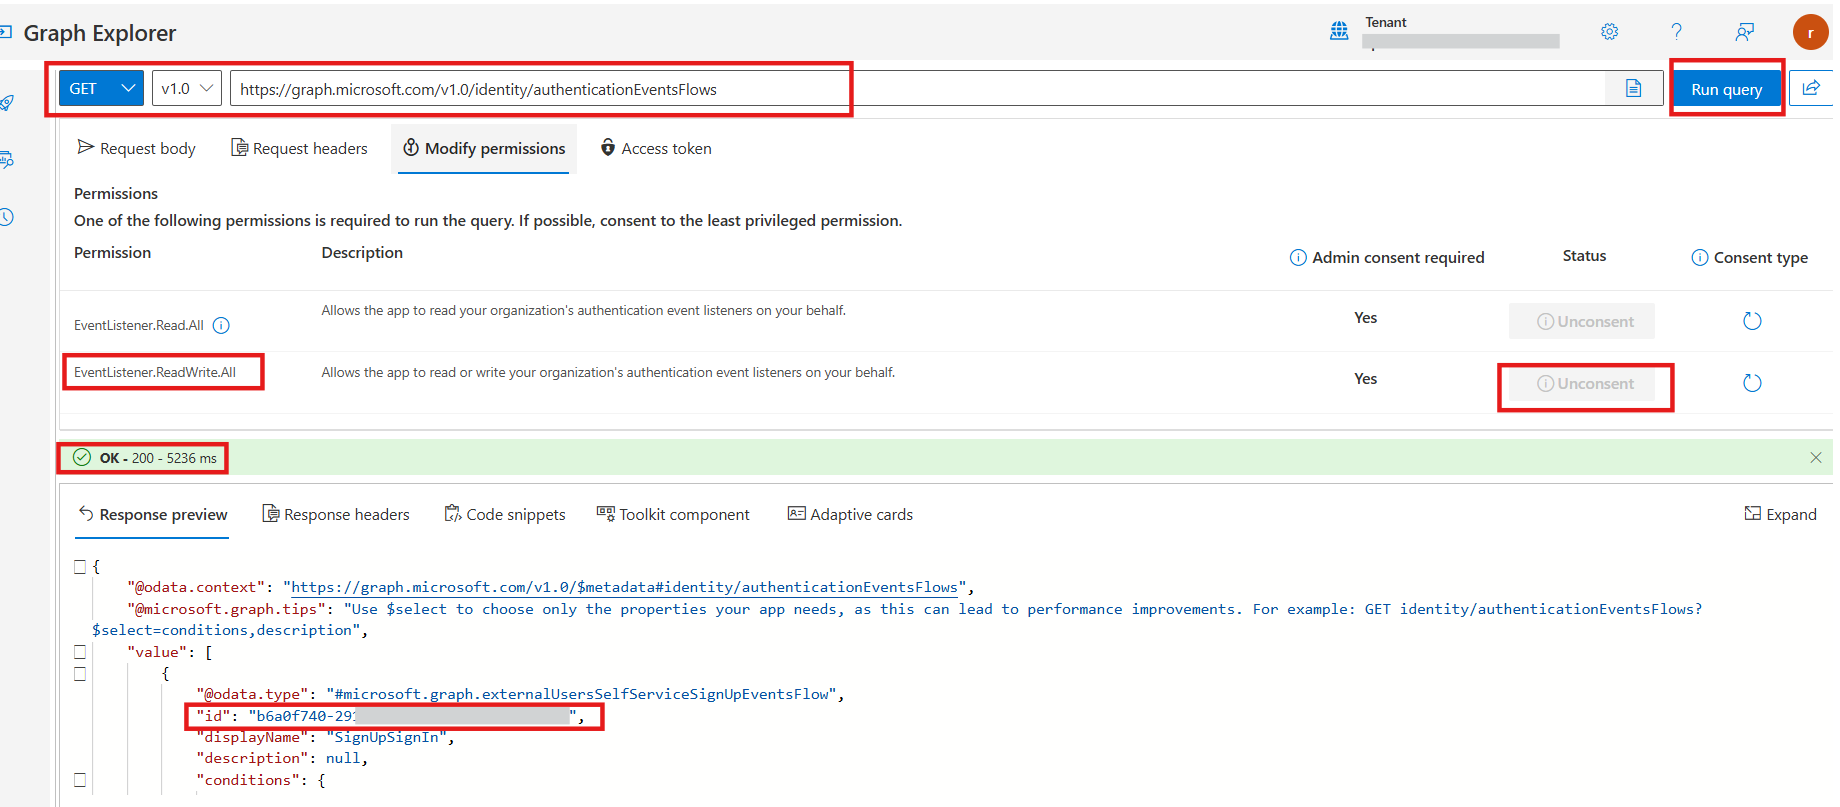Click consent type icon for EventListener.Read.All row

[1752, 321]
